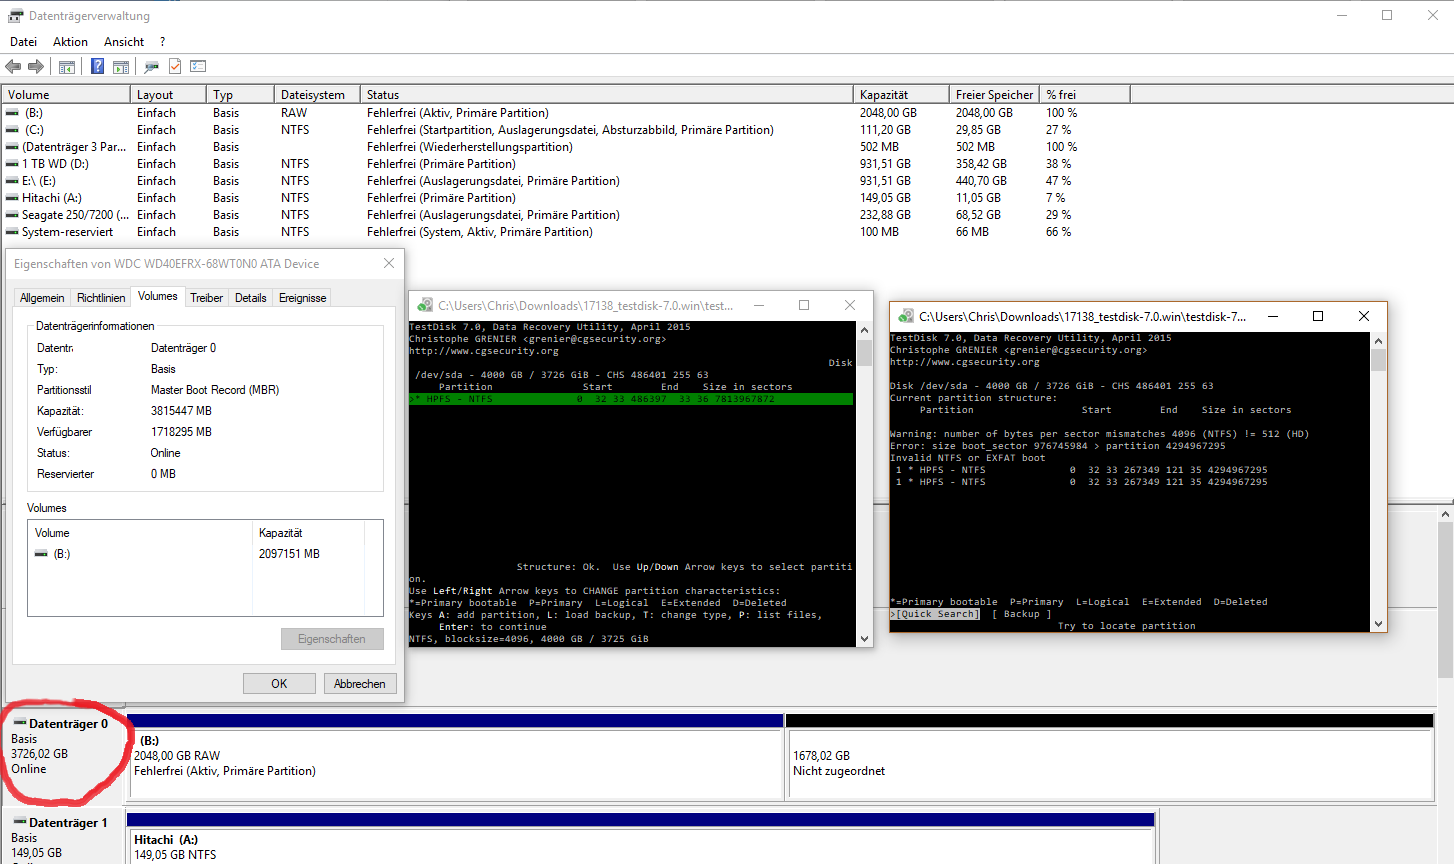Screen dimensions: 1454x864
Task: Select the highlighted HPFS - NTFS partition line
Action: pyautogui.click(x=631, y=399)
